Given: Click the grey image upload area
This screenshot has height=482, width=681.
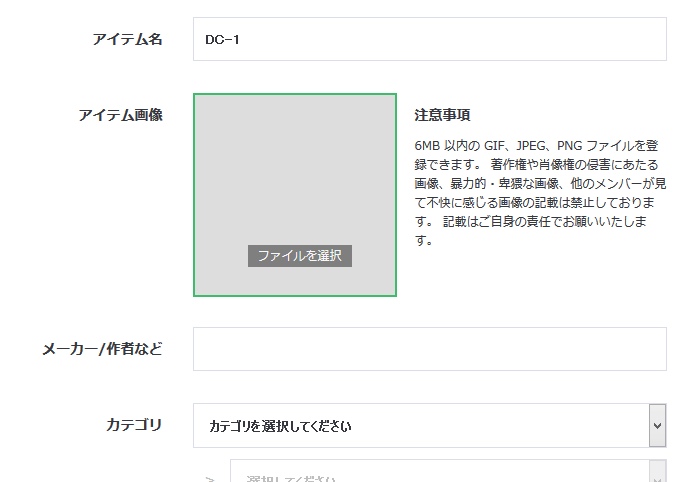Looking at the screenshot, I should 295,170.
